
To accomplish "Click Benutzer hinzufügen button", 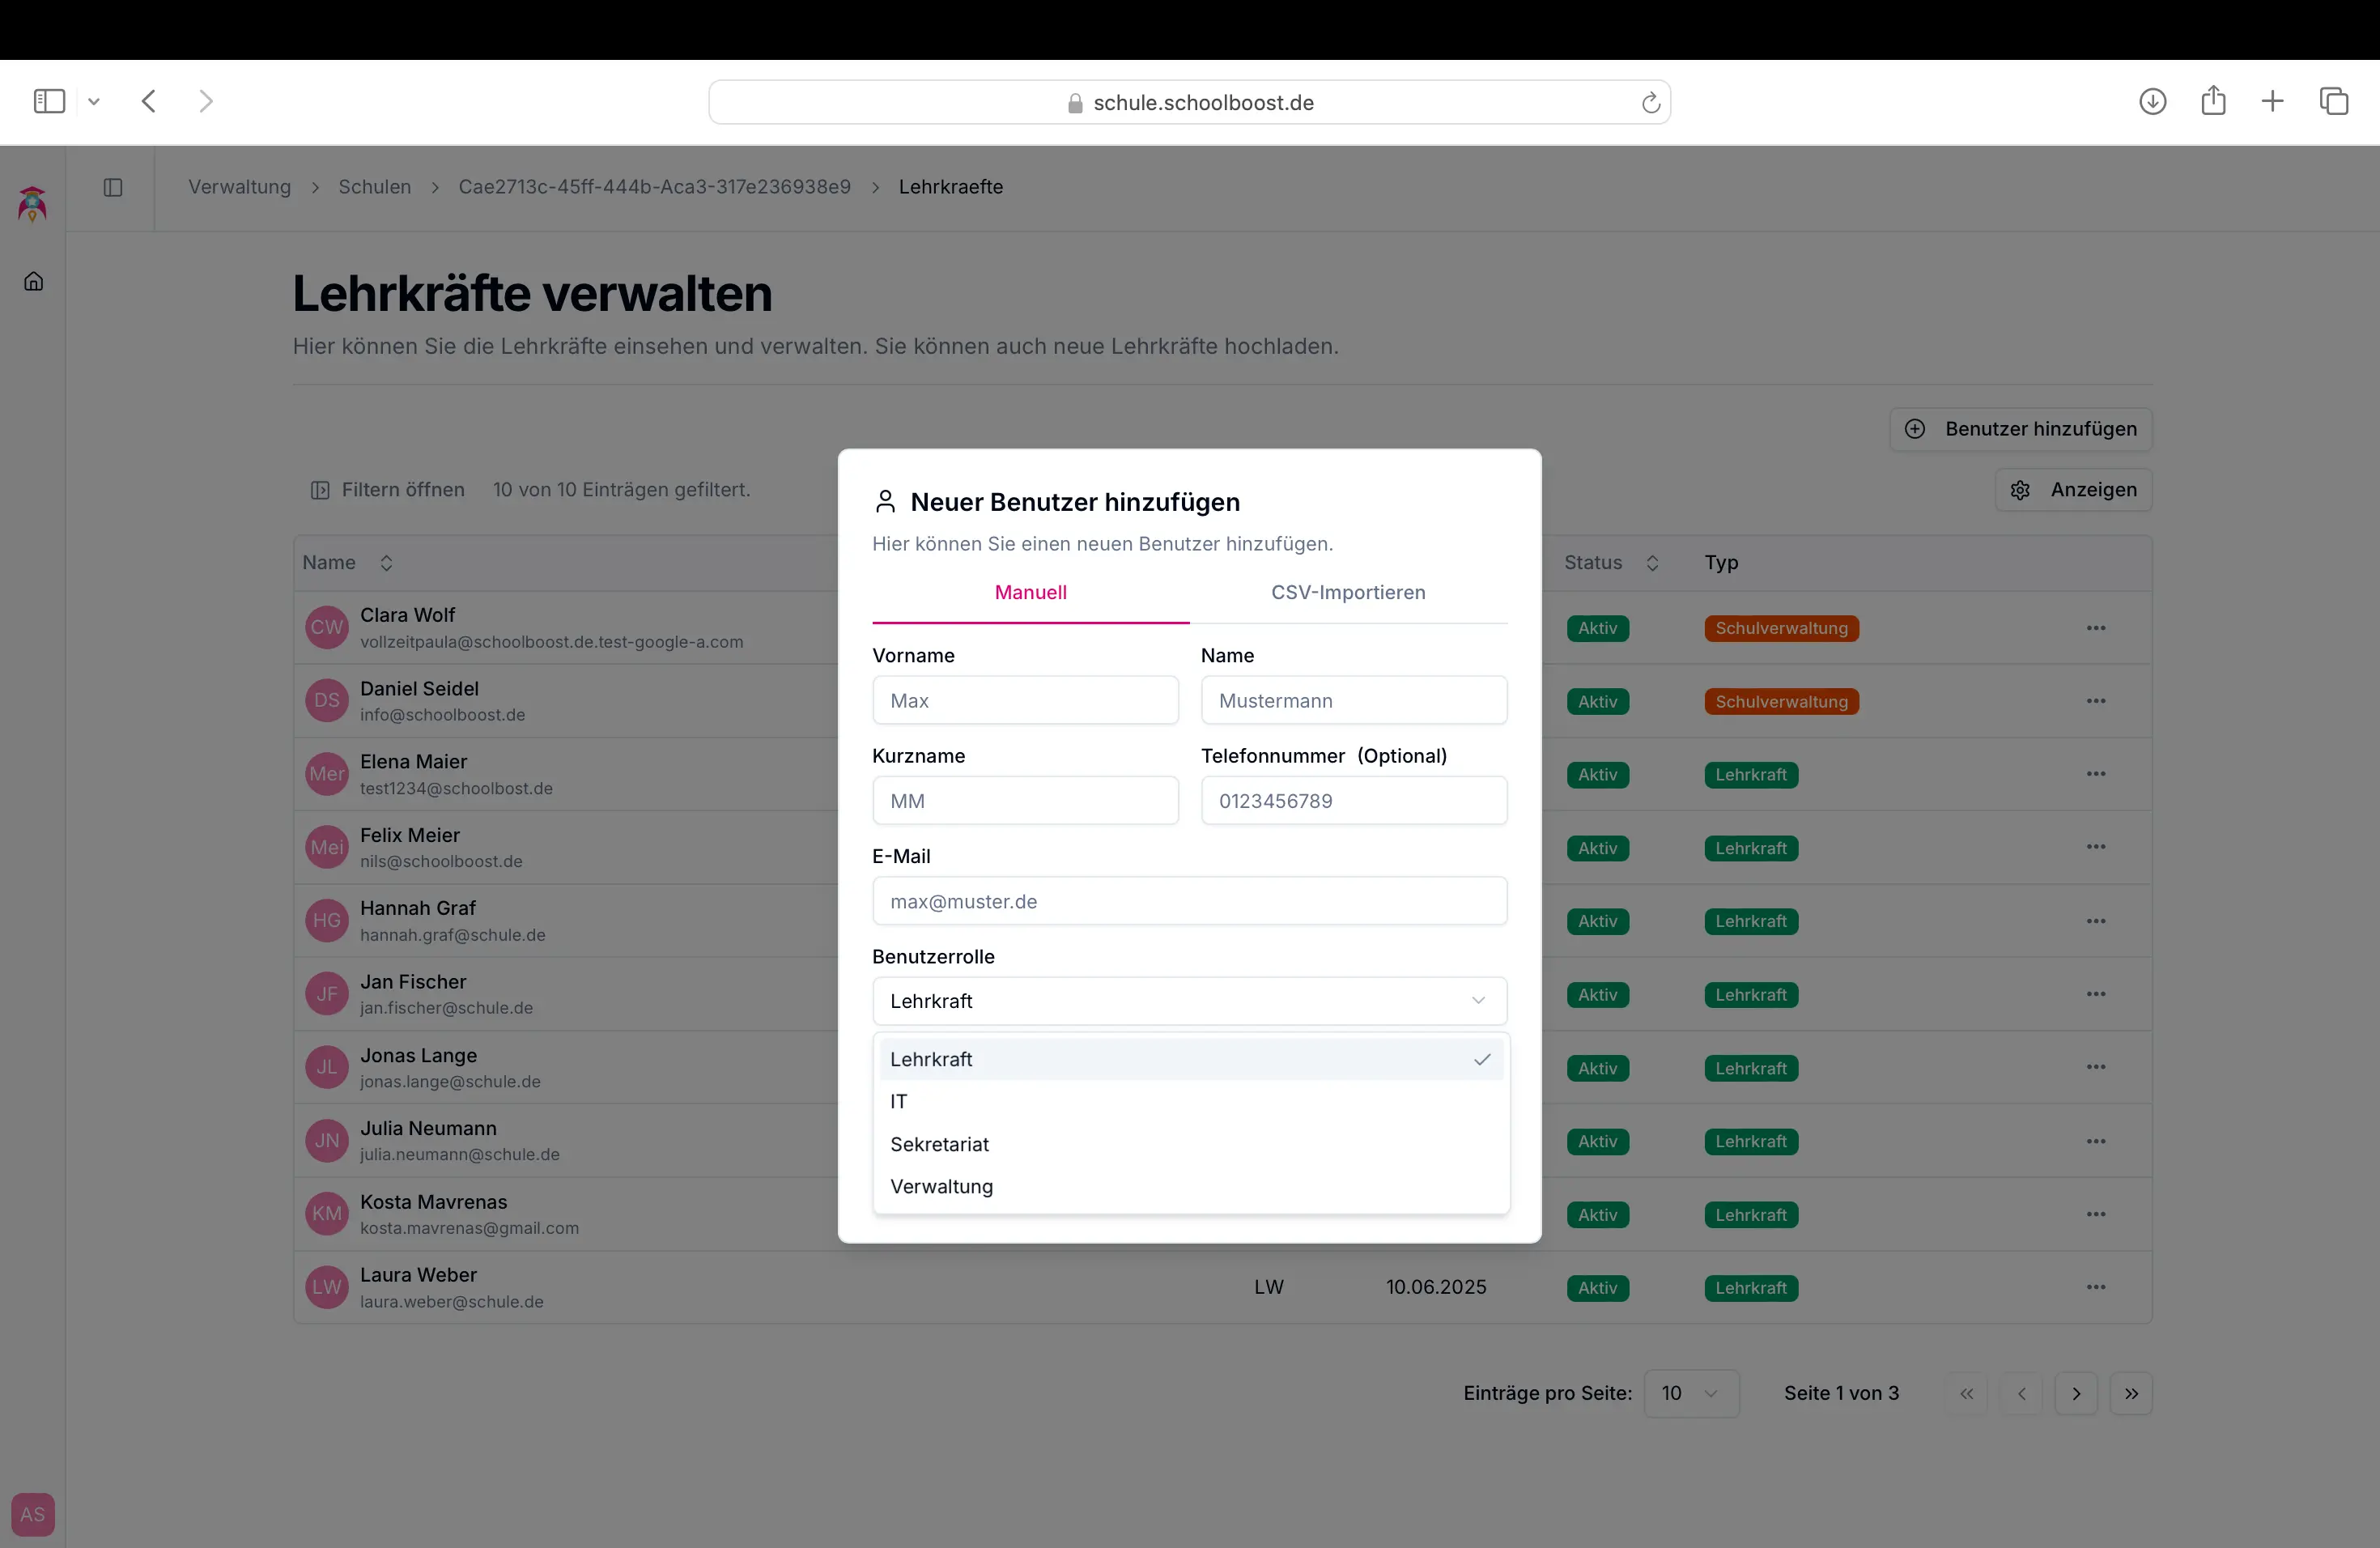I will pos(2020,429).
